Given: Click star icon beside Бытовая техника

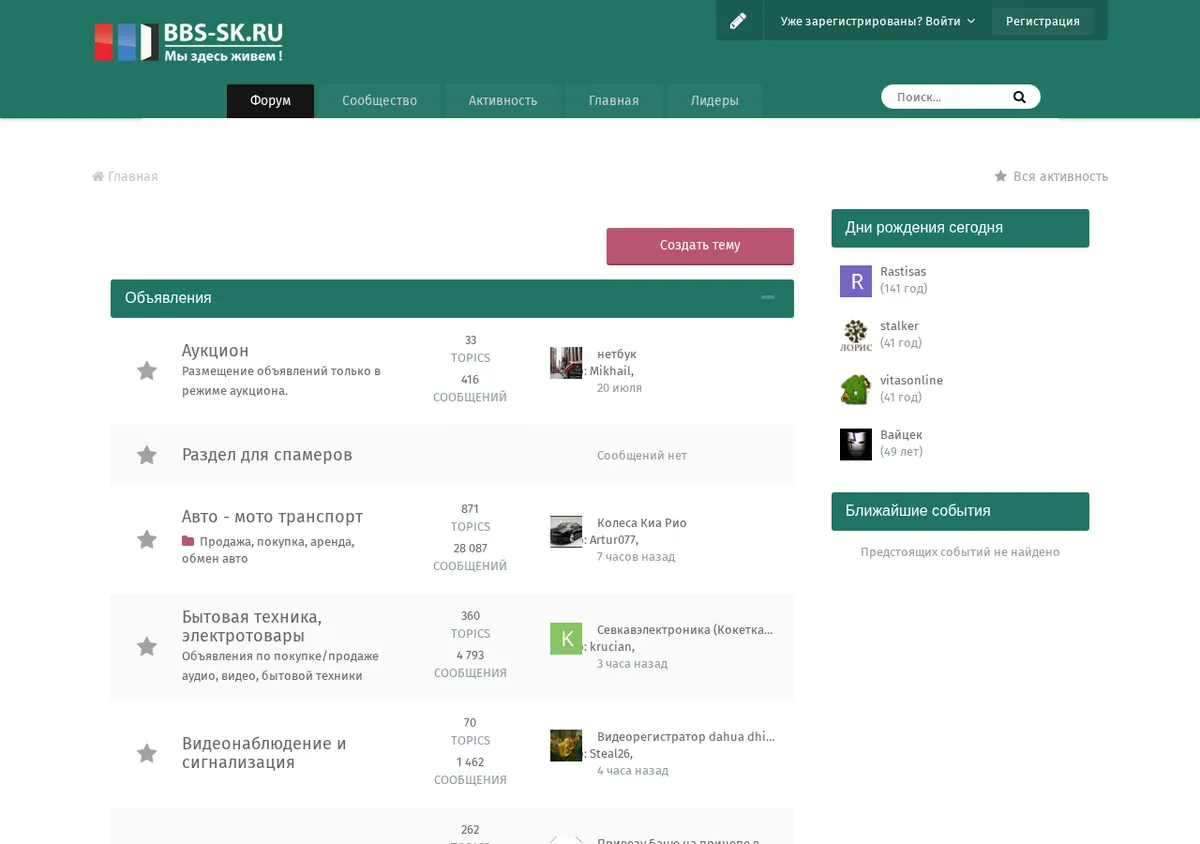Looking at the screenshot, I should click(x=147, y=647).
